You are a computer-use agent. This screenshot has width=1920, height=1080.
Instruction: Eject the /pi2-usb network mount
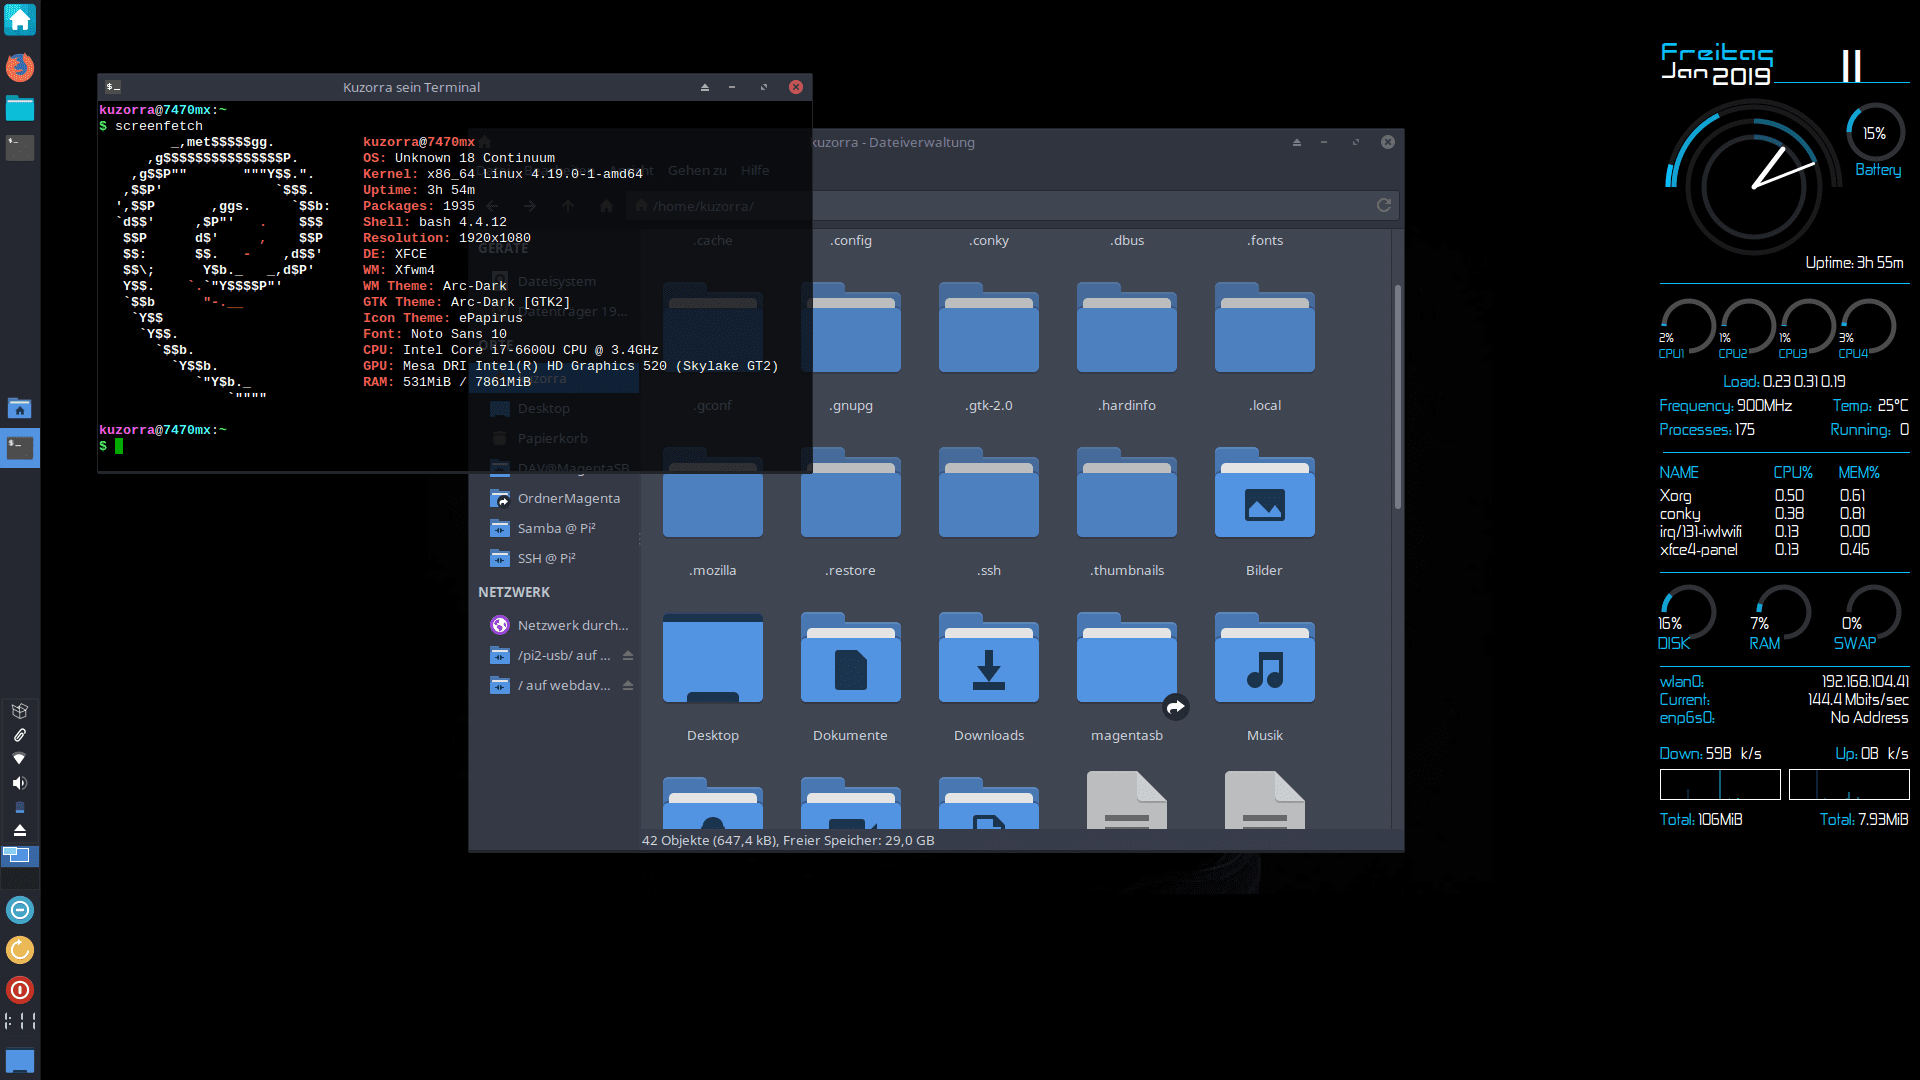pyautogui.click(x=628, y=655)
